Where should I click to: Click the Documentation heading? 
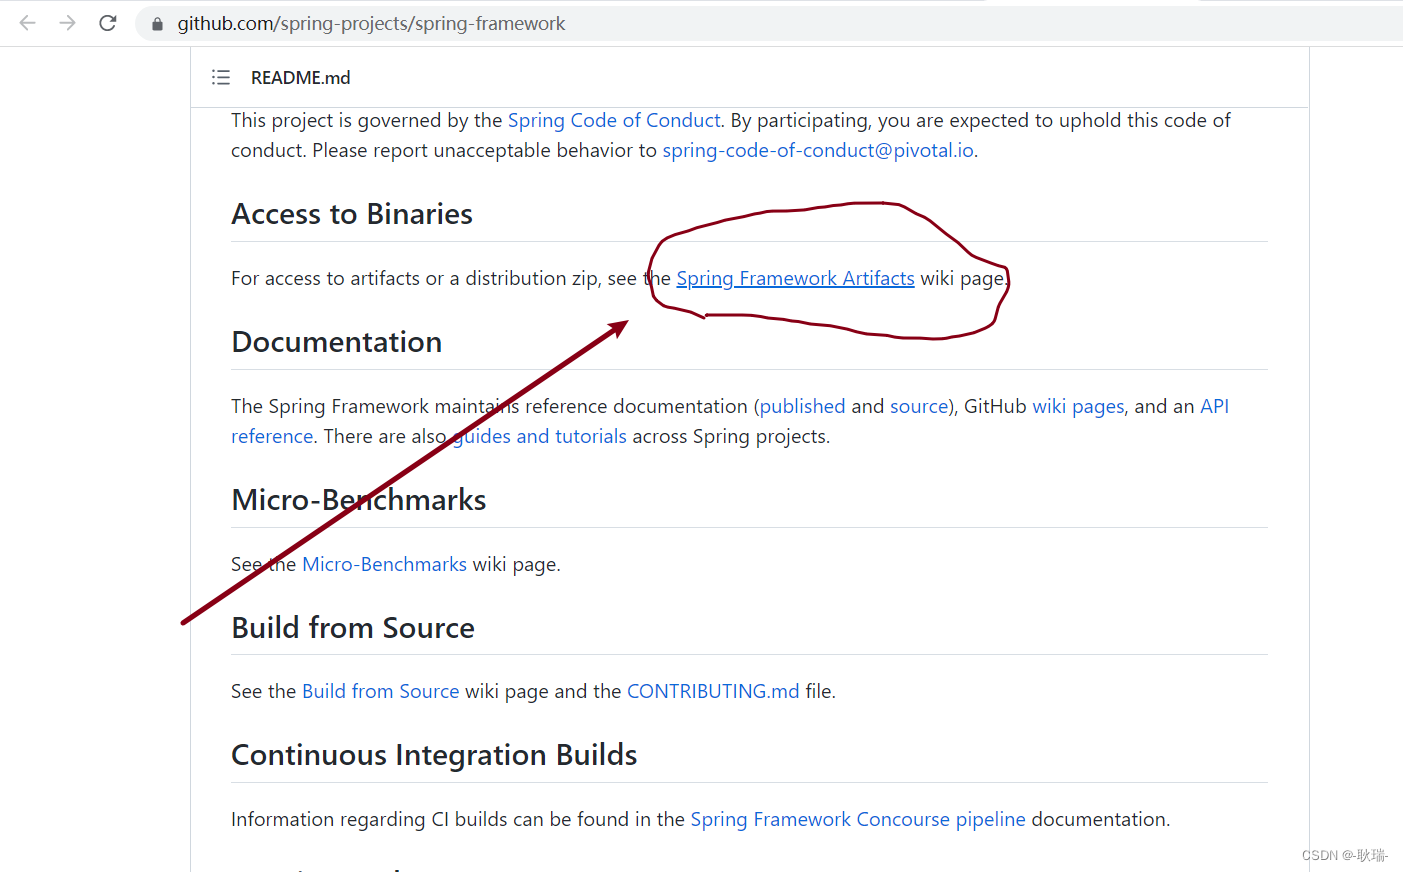337,342
